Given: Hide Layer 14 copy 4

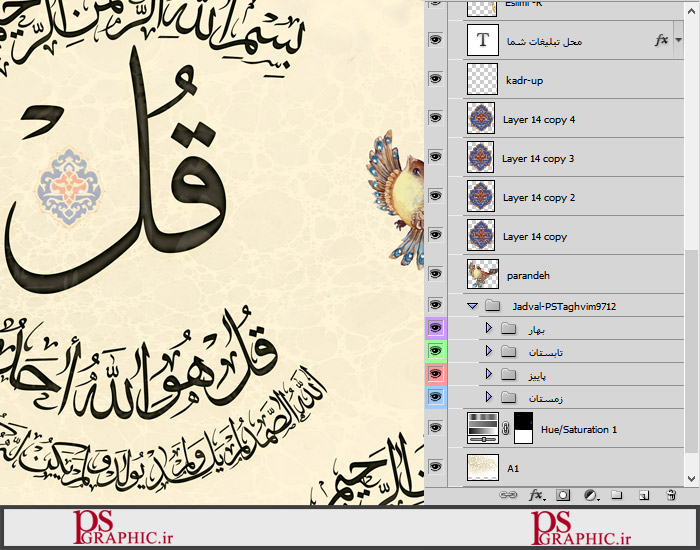Looking at the screenshot, I should pyautogui.click(x=435, y=117).
